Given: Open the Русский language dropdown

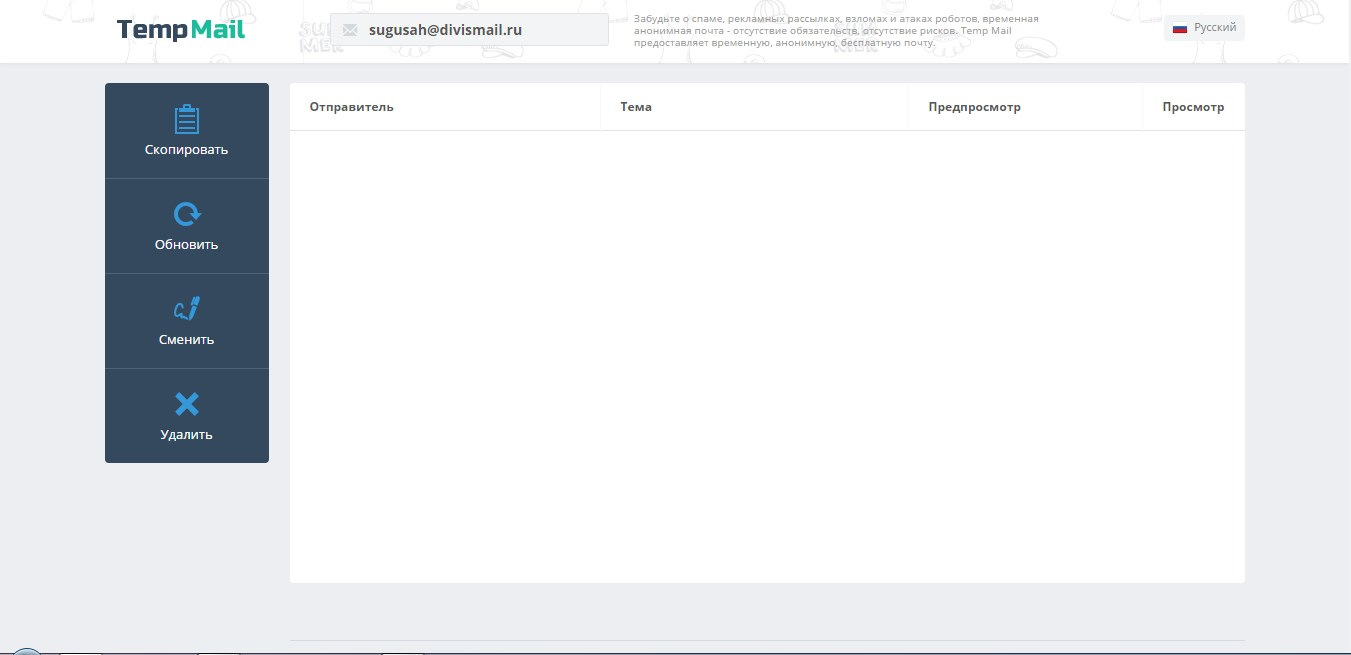Looking at the screenshot, I should click(1204, 28).
